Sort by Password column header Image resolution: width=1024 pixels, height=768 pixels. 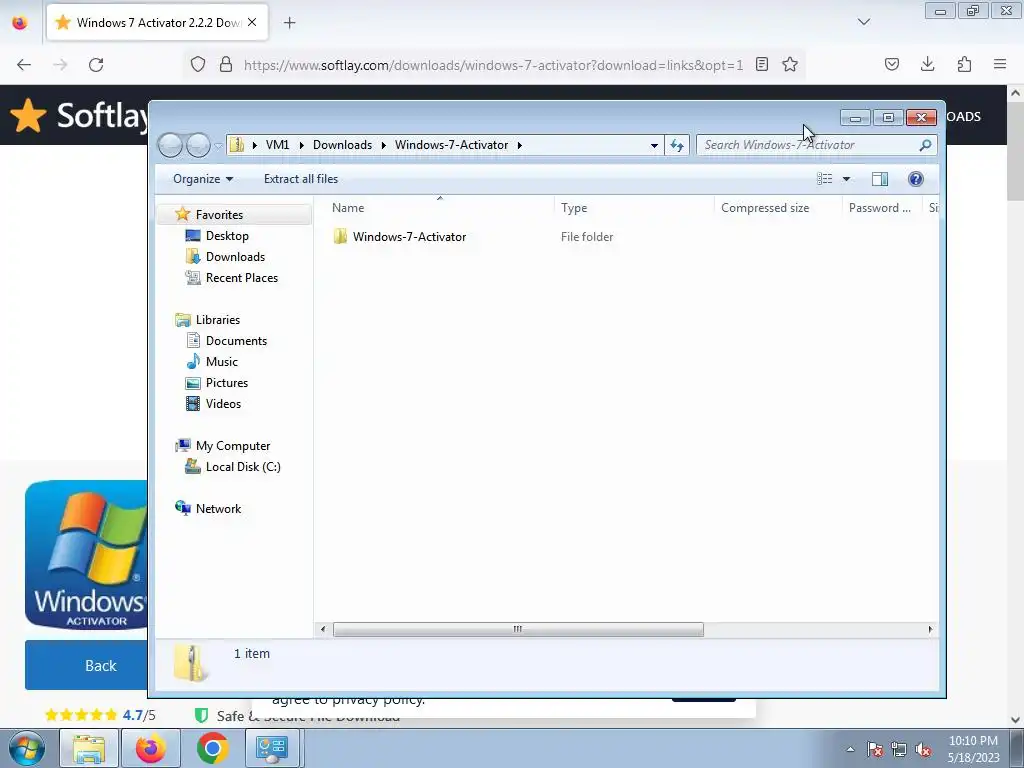coord(882,208)
